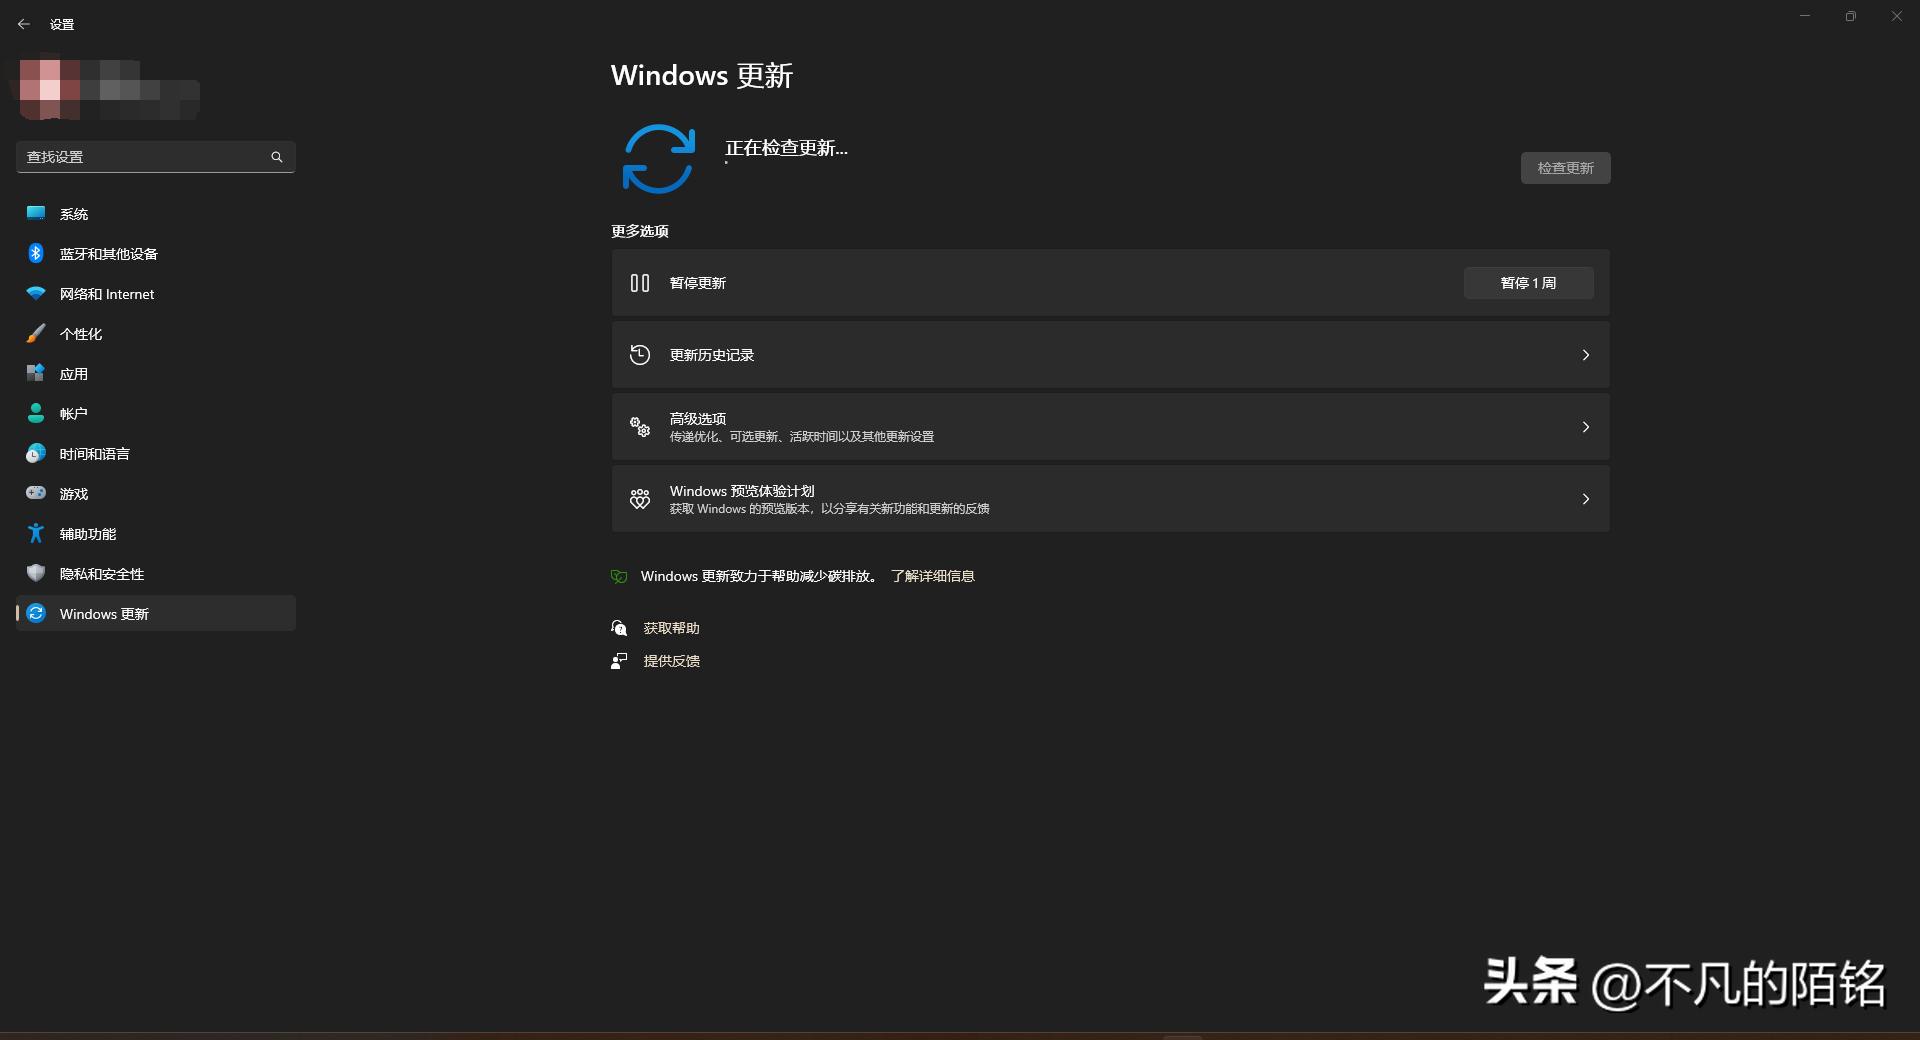The width and height of the screenshot is (1920, 1040).
Task: Expand 更新历史记录 chevron
Action: click(1585, 355)
